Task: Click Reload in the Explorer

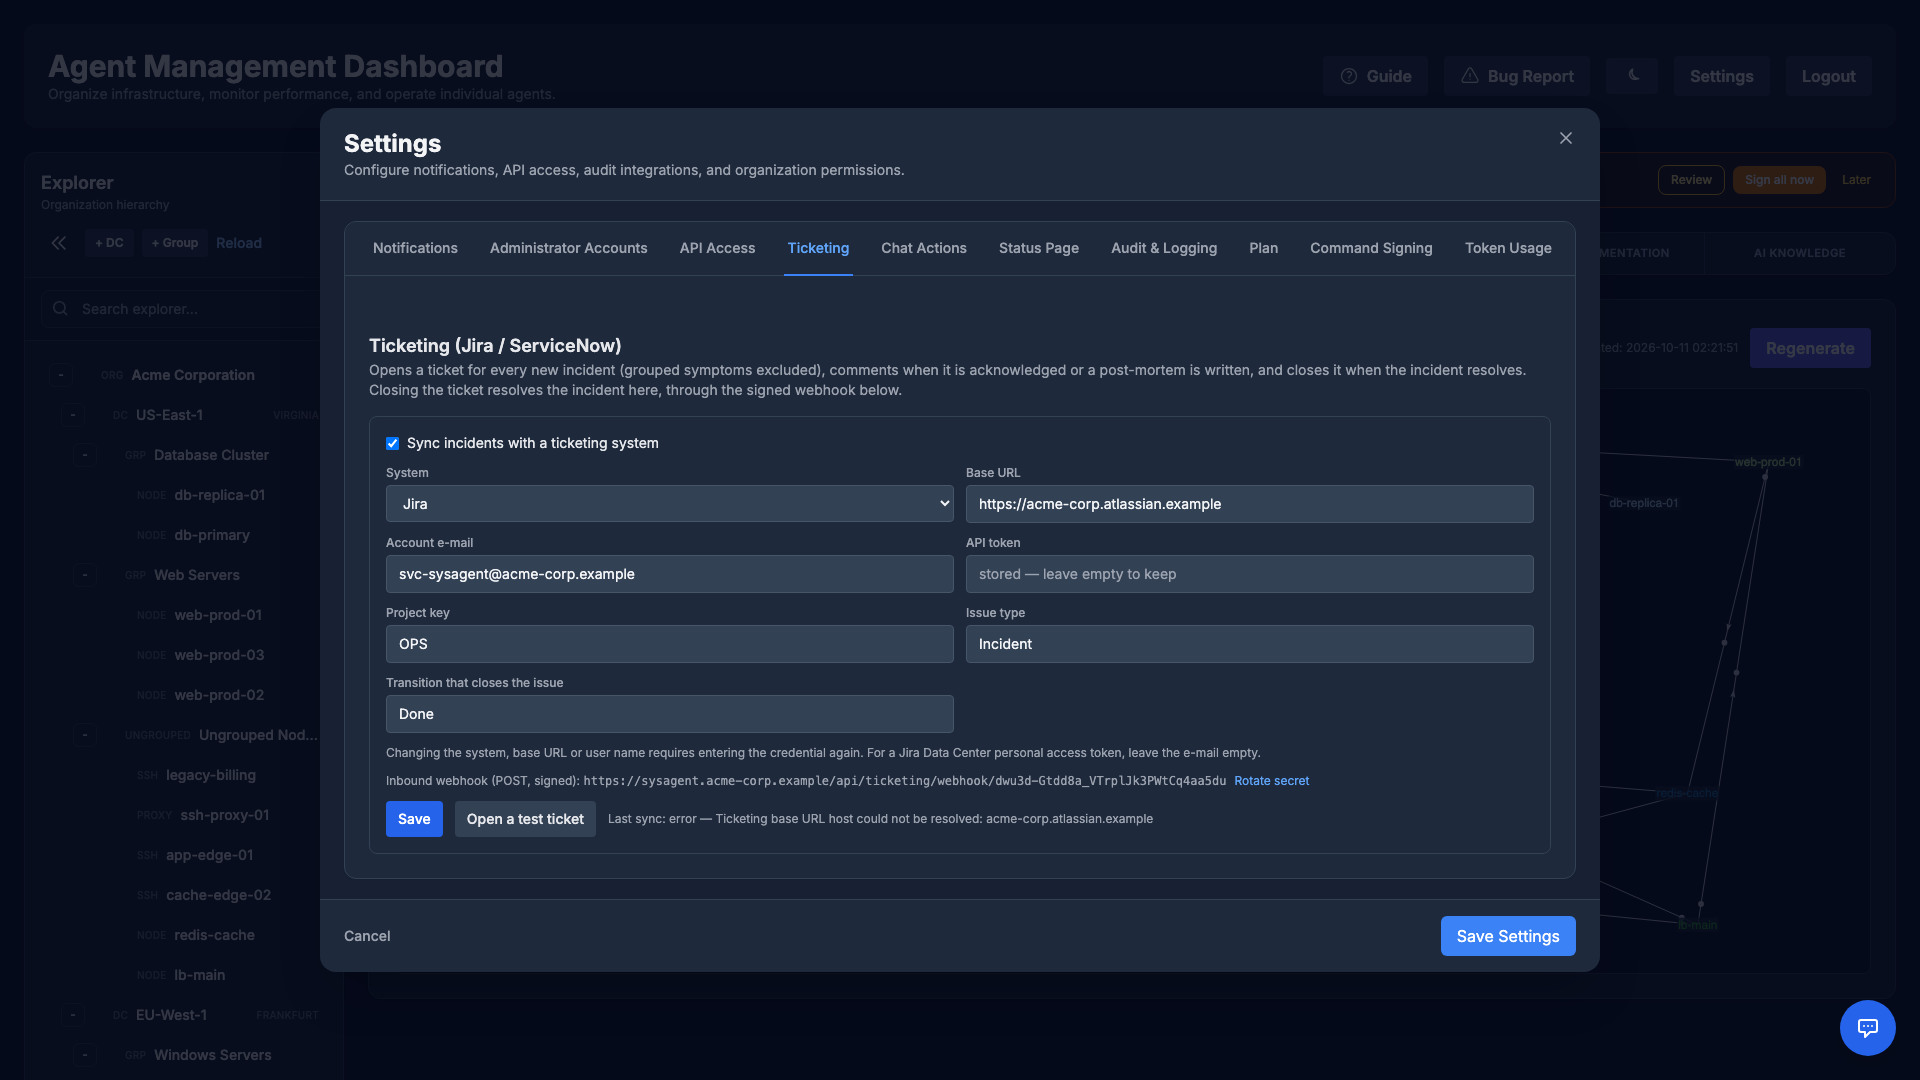Action: point(239,243)
